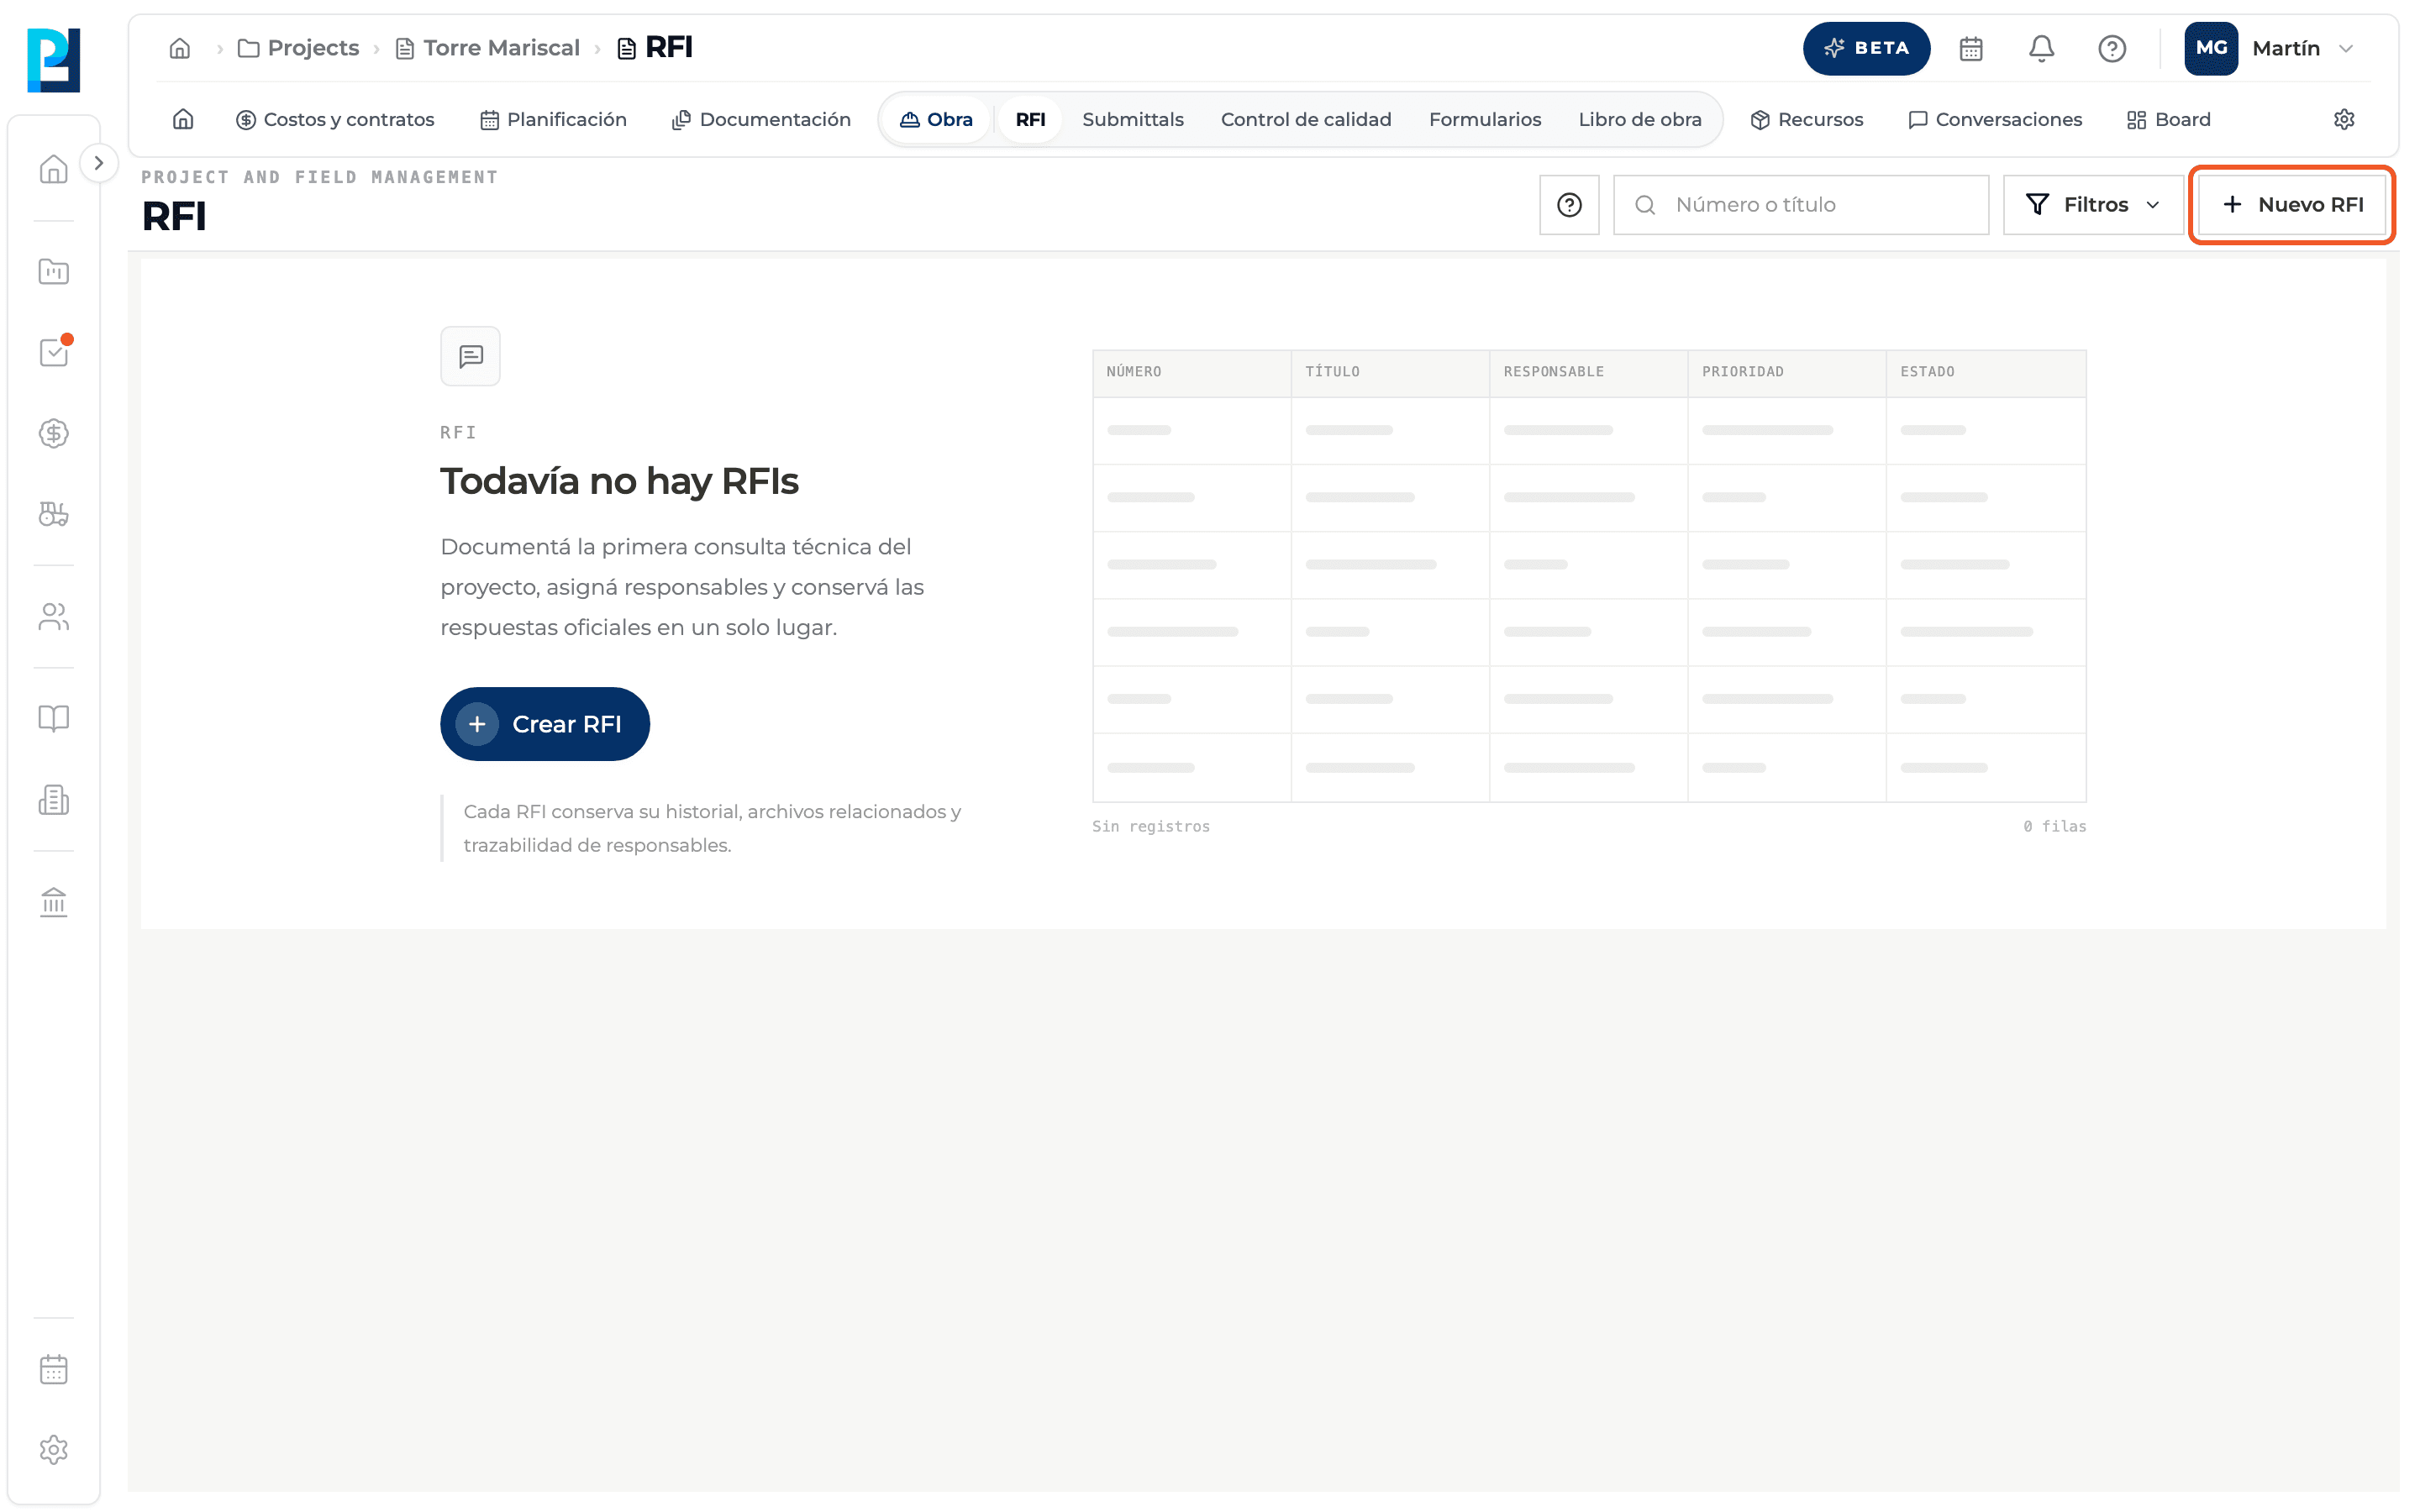Switch to the Formularios tab
Viewport: 2420px width, 1512px height.
pos(1484,119)
